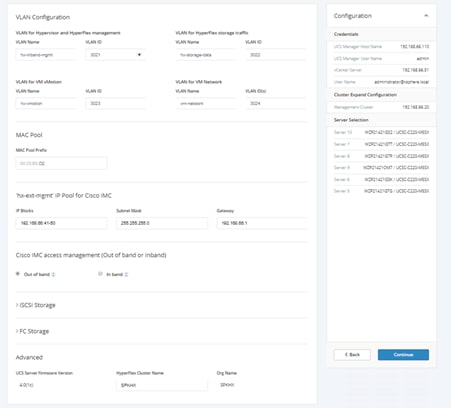The image size is (451, 408).
Task: Click the info icon beside In band
Action: click(126, 274)
